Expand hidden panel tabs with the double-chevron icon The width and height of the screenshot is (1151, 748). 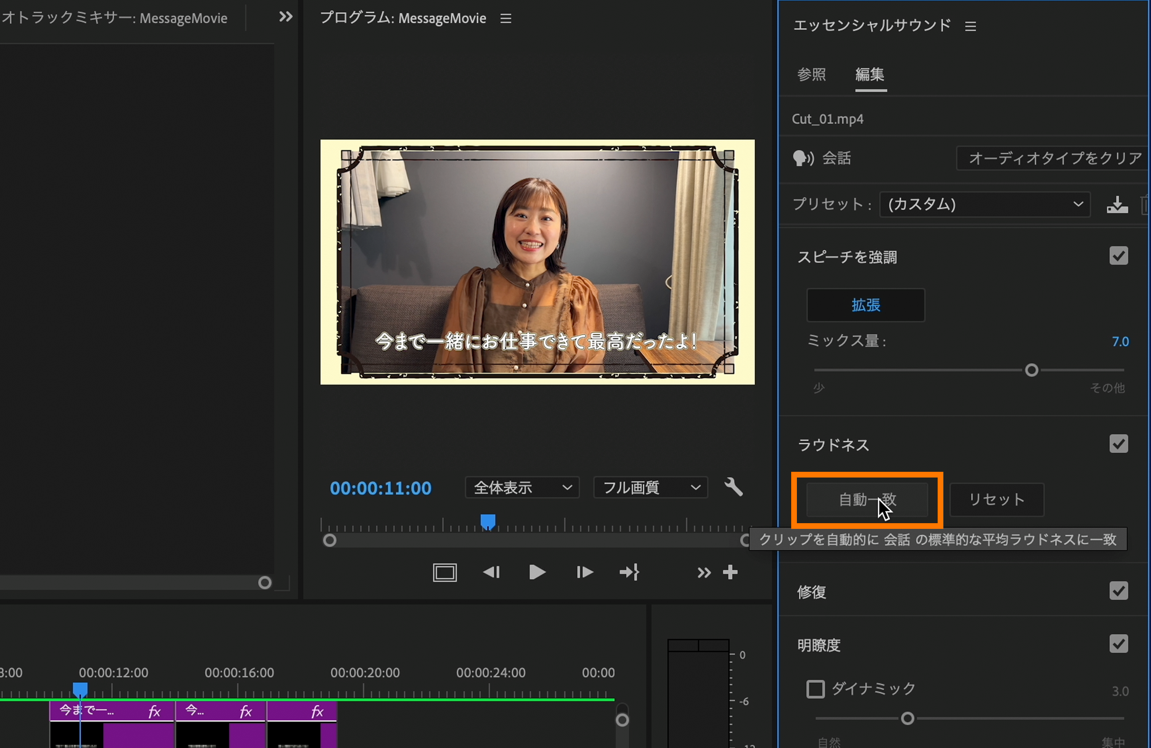pos(286,17)
